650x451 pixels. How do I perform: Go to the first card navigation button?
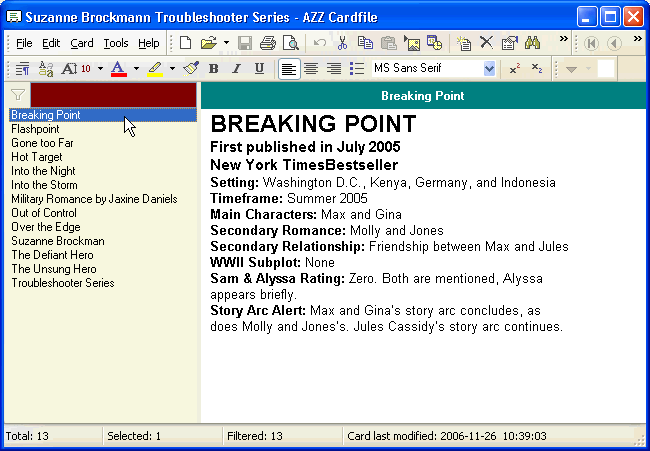coord(592,43)
